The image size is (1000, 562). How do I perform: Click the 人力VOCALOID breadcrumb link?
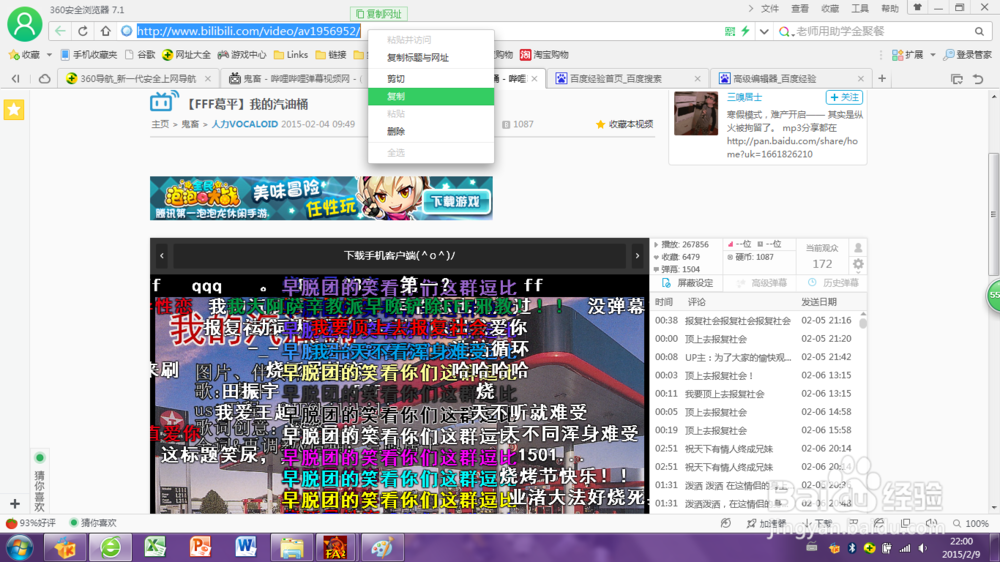point(244,124)
